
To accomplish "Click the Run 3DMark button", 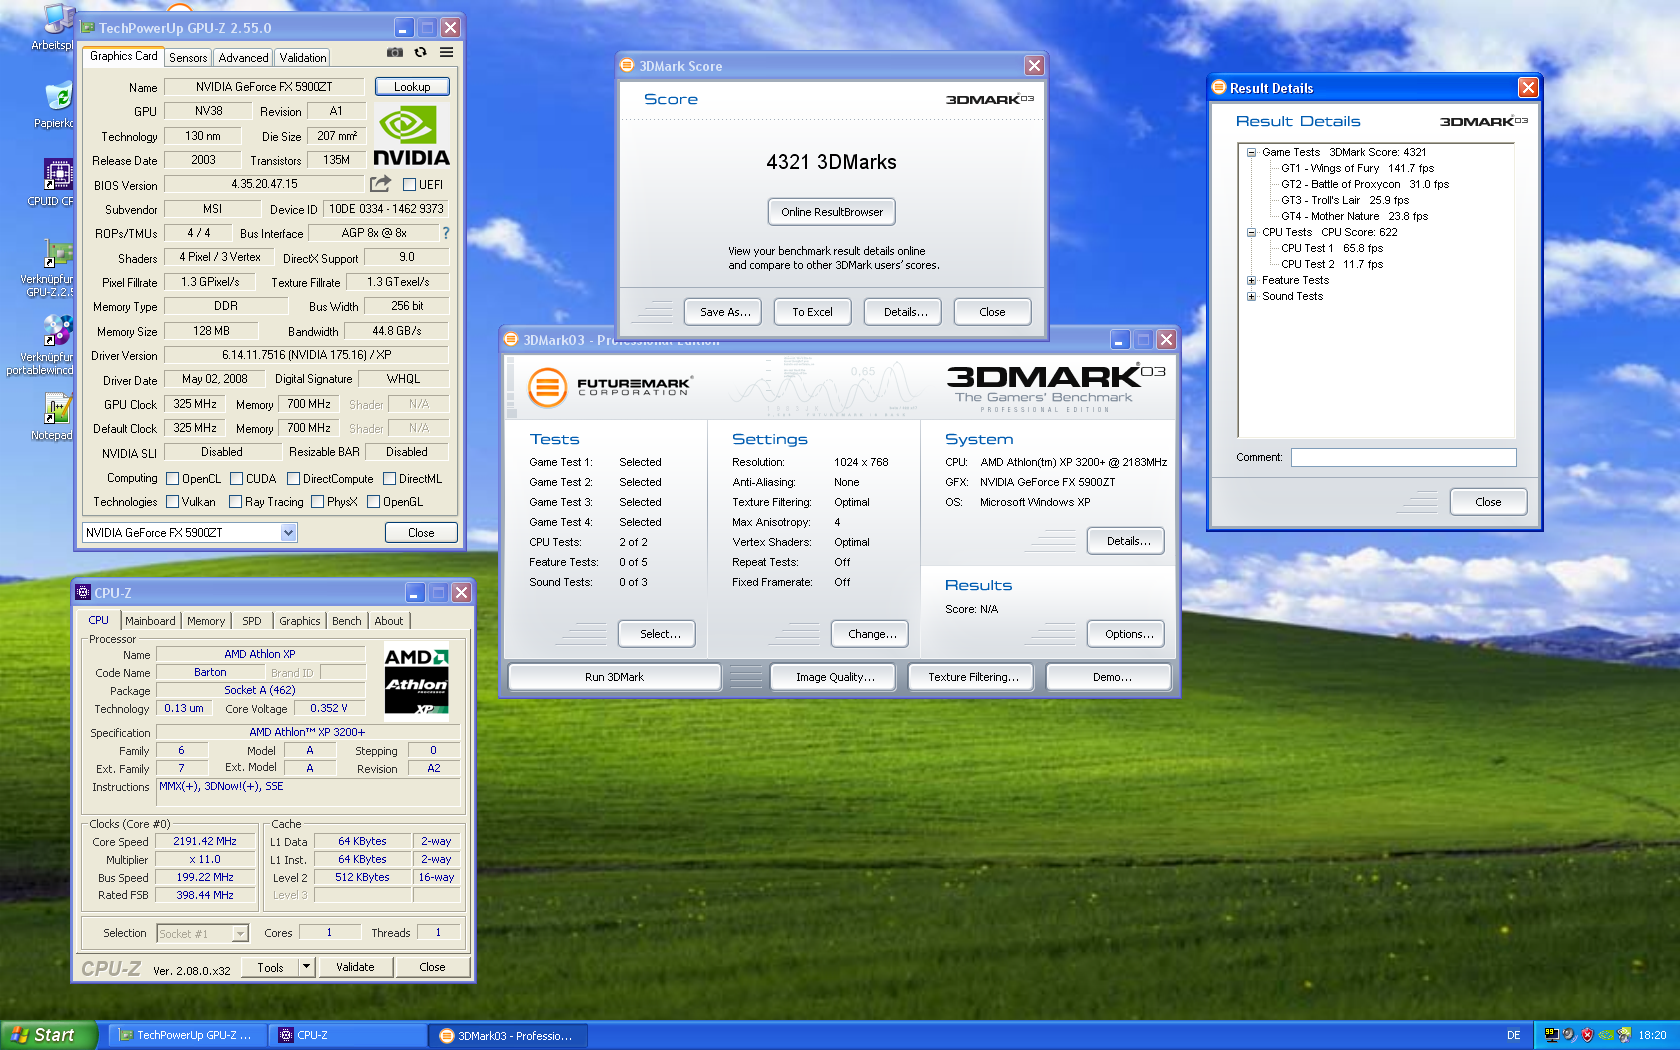I will pos(614,677).
